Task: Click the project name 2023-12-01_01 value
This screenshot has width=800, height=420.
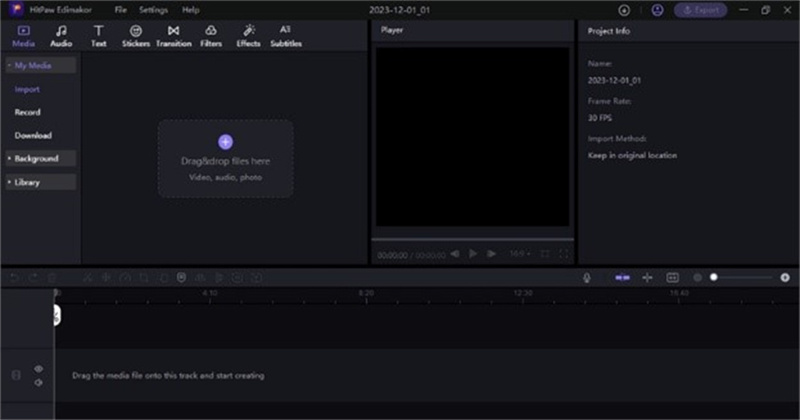Action: click(x=614, y=80)
